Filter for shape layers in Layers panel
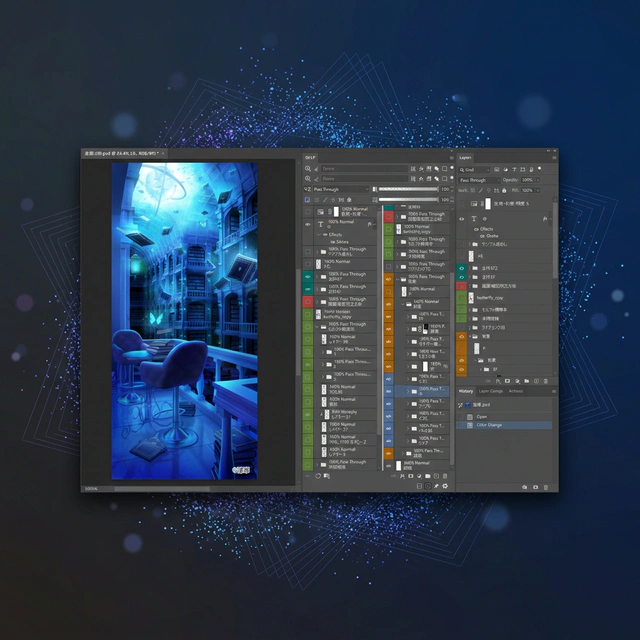 (522, 169)
